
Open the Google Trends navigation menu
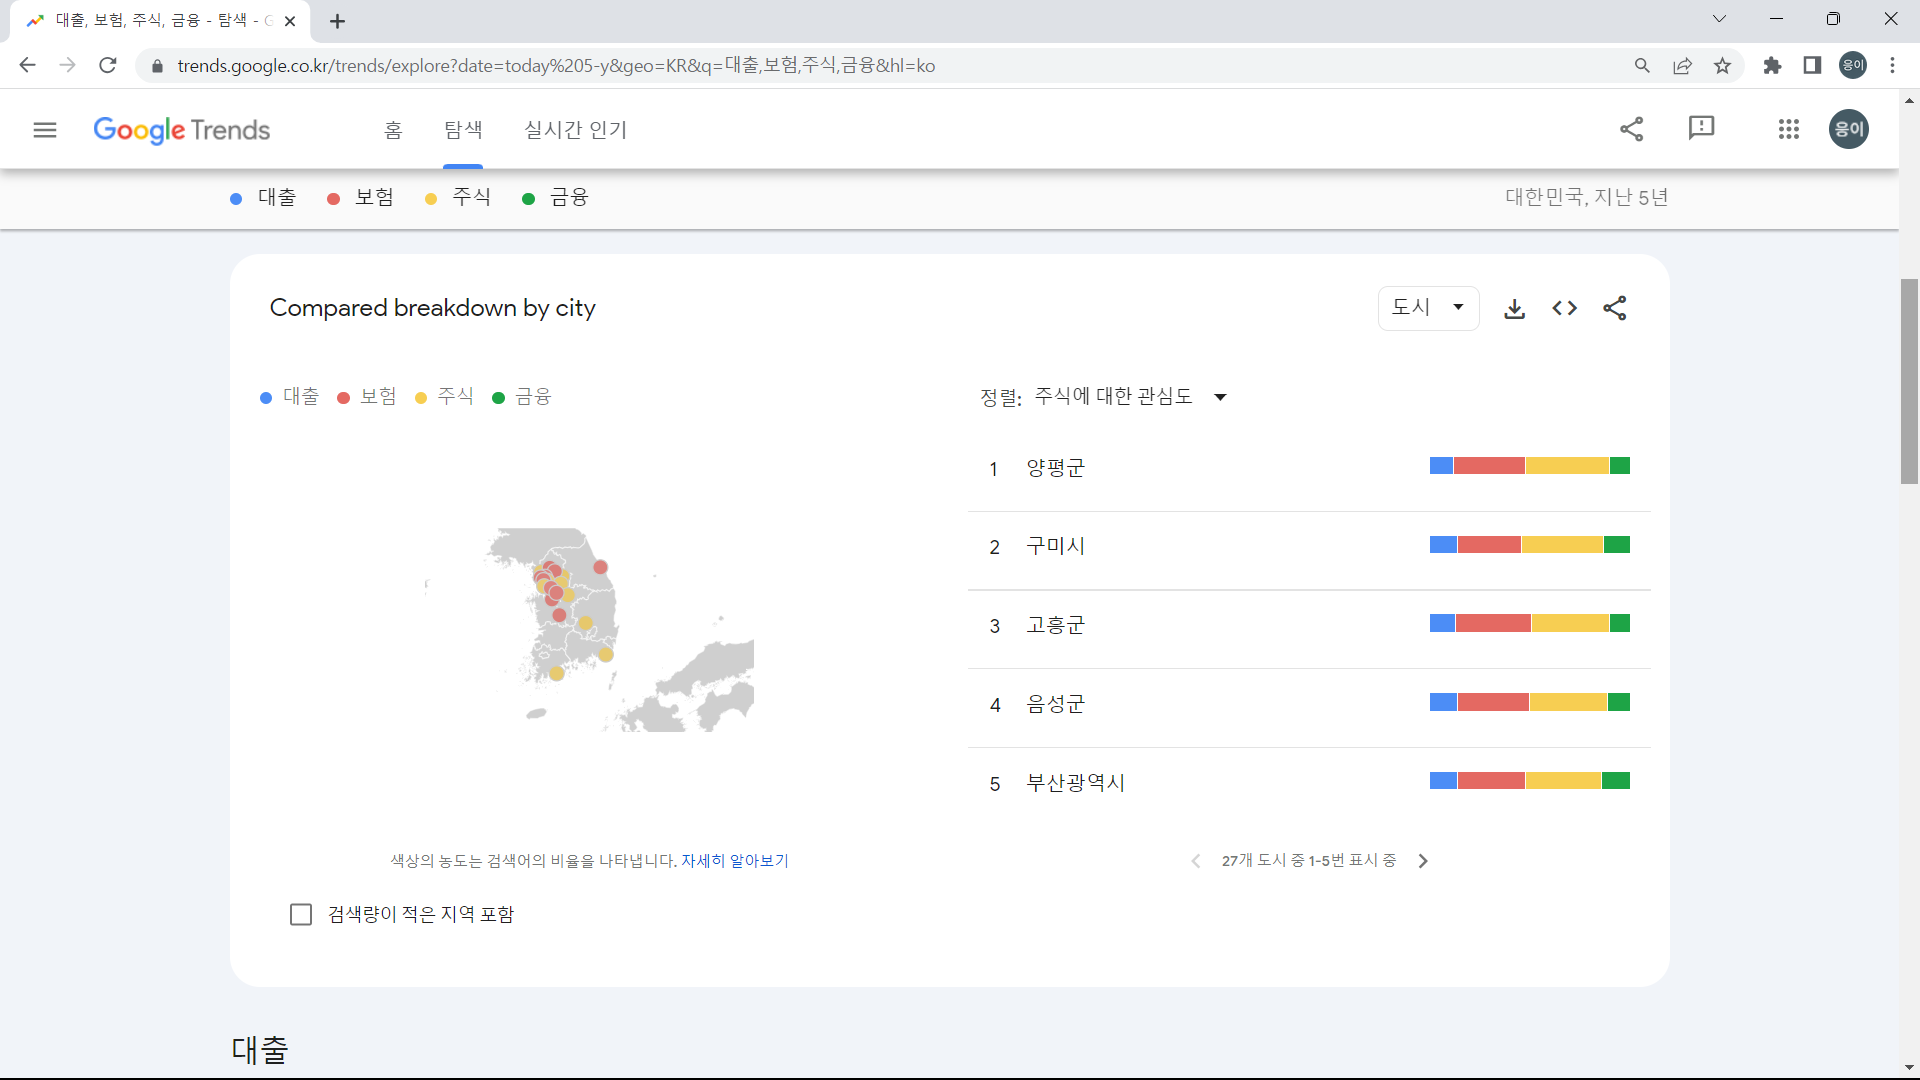click(45, 129)
